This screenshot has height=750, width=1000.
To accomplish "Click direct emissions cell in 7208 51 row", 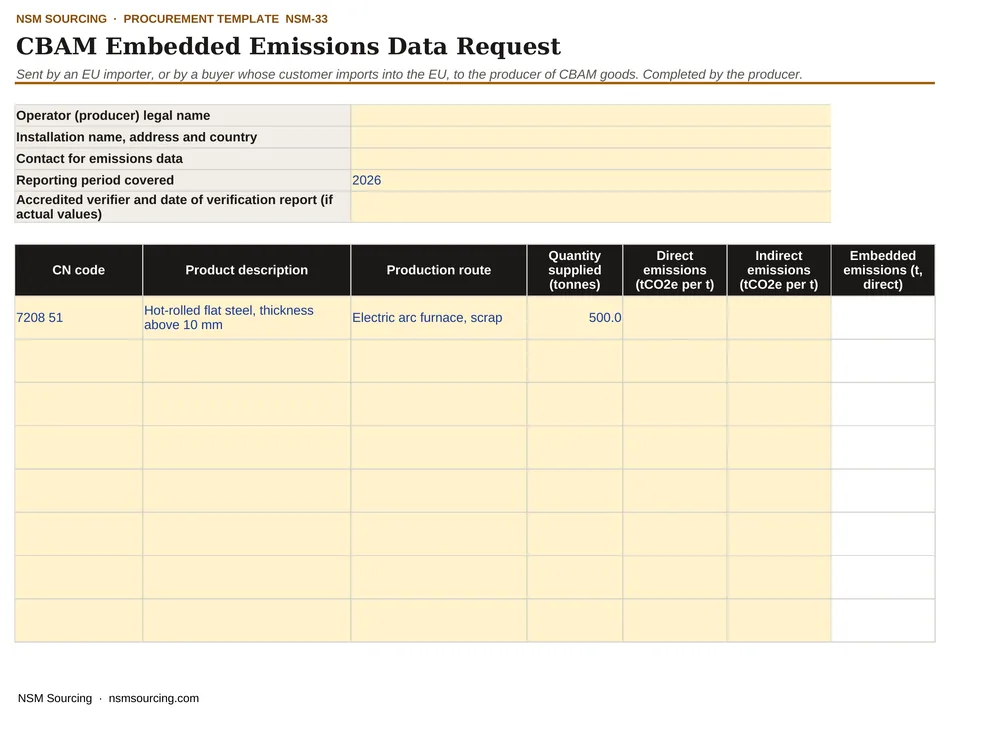I will coord(675,318).
